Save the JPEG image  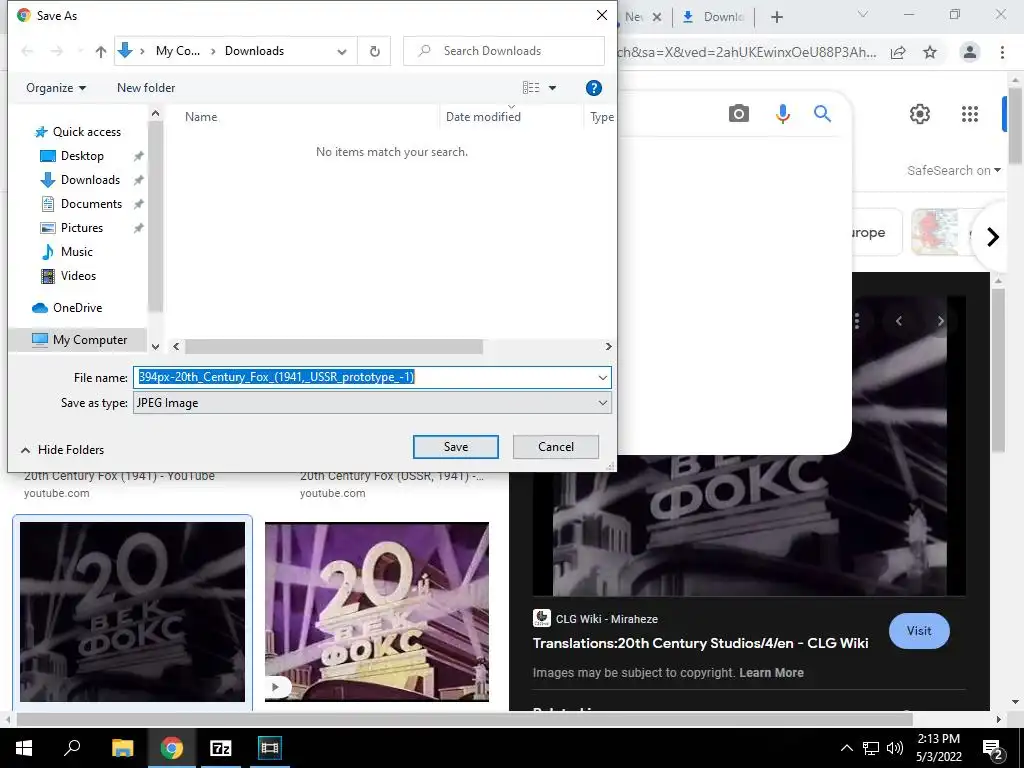tap(456, 447)
